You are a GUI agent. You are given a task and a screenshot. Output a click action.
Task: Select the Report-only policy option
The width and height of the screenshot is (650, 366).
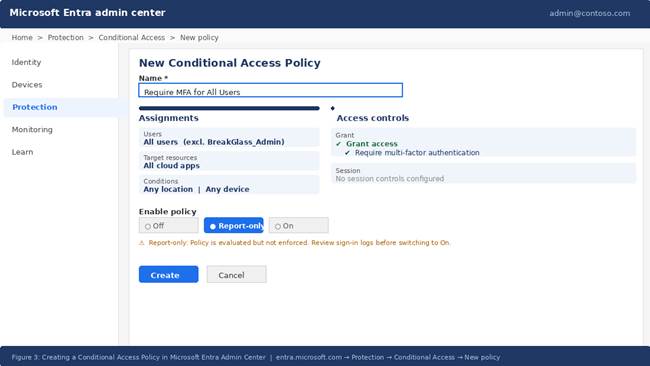click(x=233, y=225)
